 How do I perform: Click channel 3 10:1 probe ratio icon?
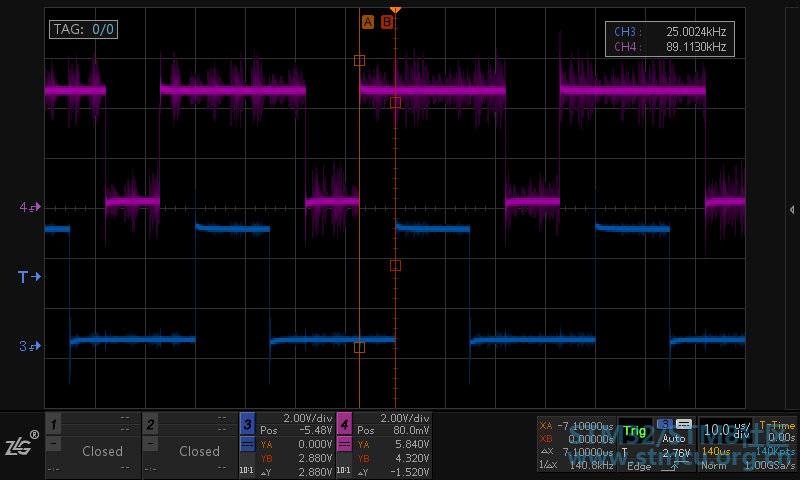pos(247,469)
